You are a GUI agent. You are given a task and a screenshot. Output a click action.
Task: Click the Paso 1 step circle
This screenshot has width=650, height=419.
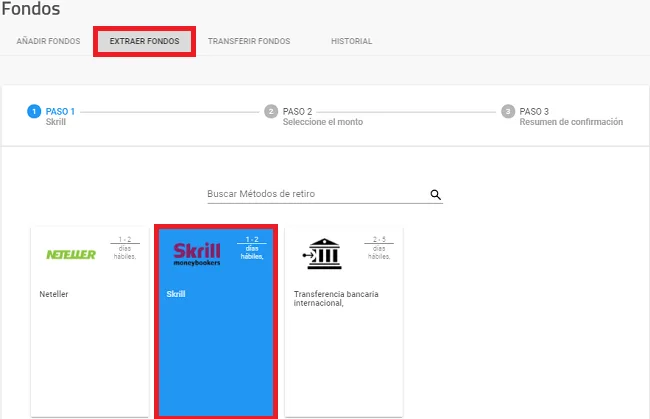[34, 111]
